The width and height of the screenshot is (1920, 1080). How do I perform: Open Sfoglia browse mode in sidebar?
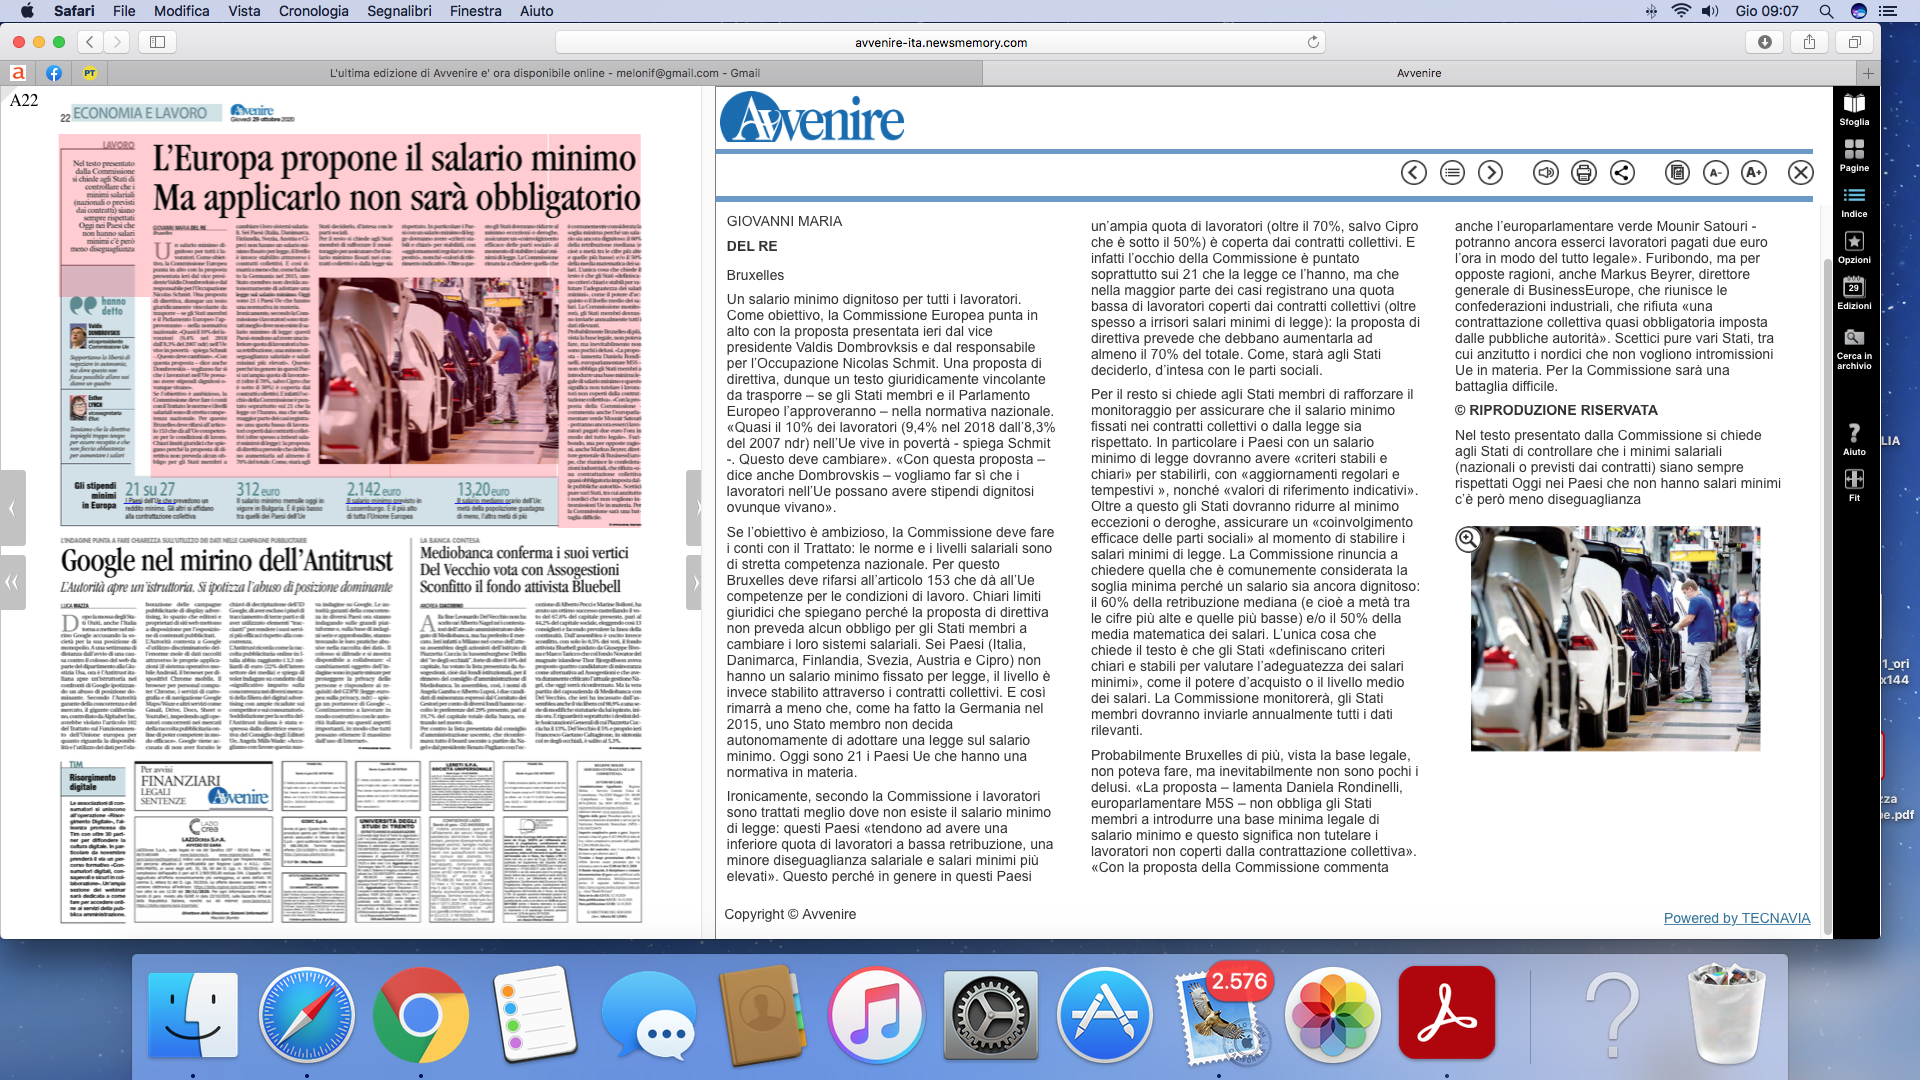click(1854, 110)
